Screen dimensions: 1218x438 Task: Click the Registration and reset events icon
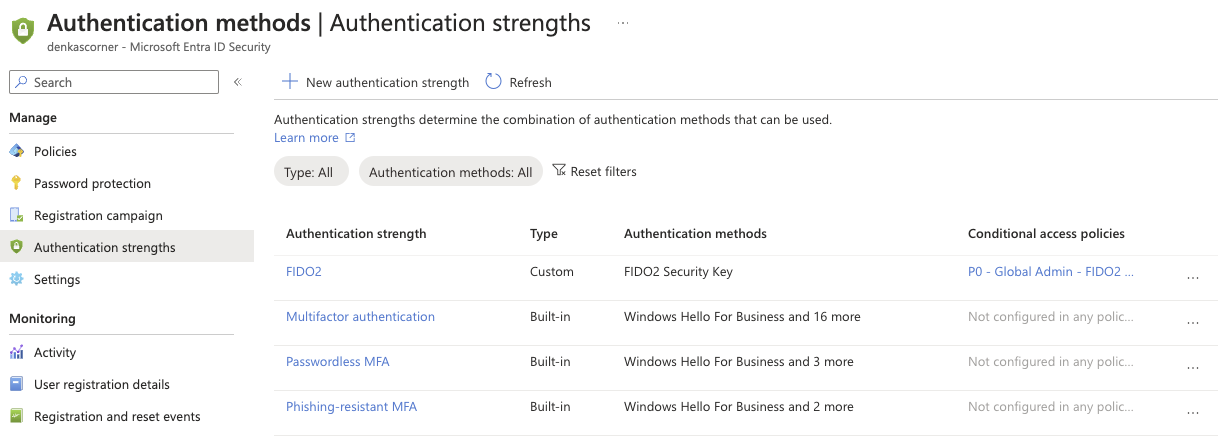coord(16,416)
